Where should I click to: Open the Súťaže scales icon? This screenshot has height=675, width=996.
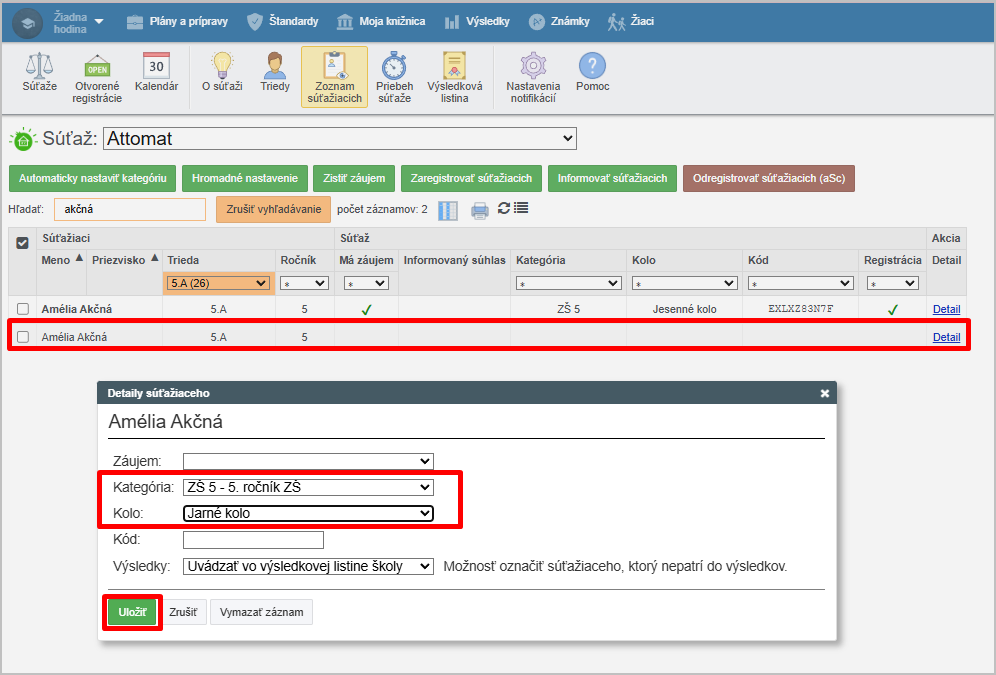(40, 66)
